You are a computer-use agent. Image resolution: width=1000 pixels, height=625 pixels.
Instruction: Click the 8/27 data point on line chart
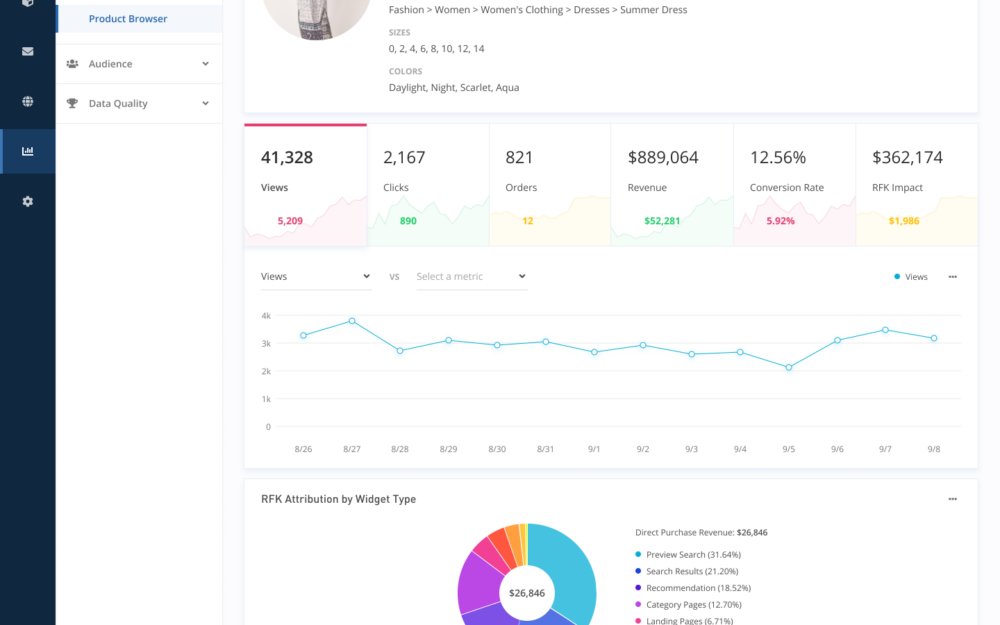click(x=352, y=321)
